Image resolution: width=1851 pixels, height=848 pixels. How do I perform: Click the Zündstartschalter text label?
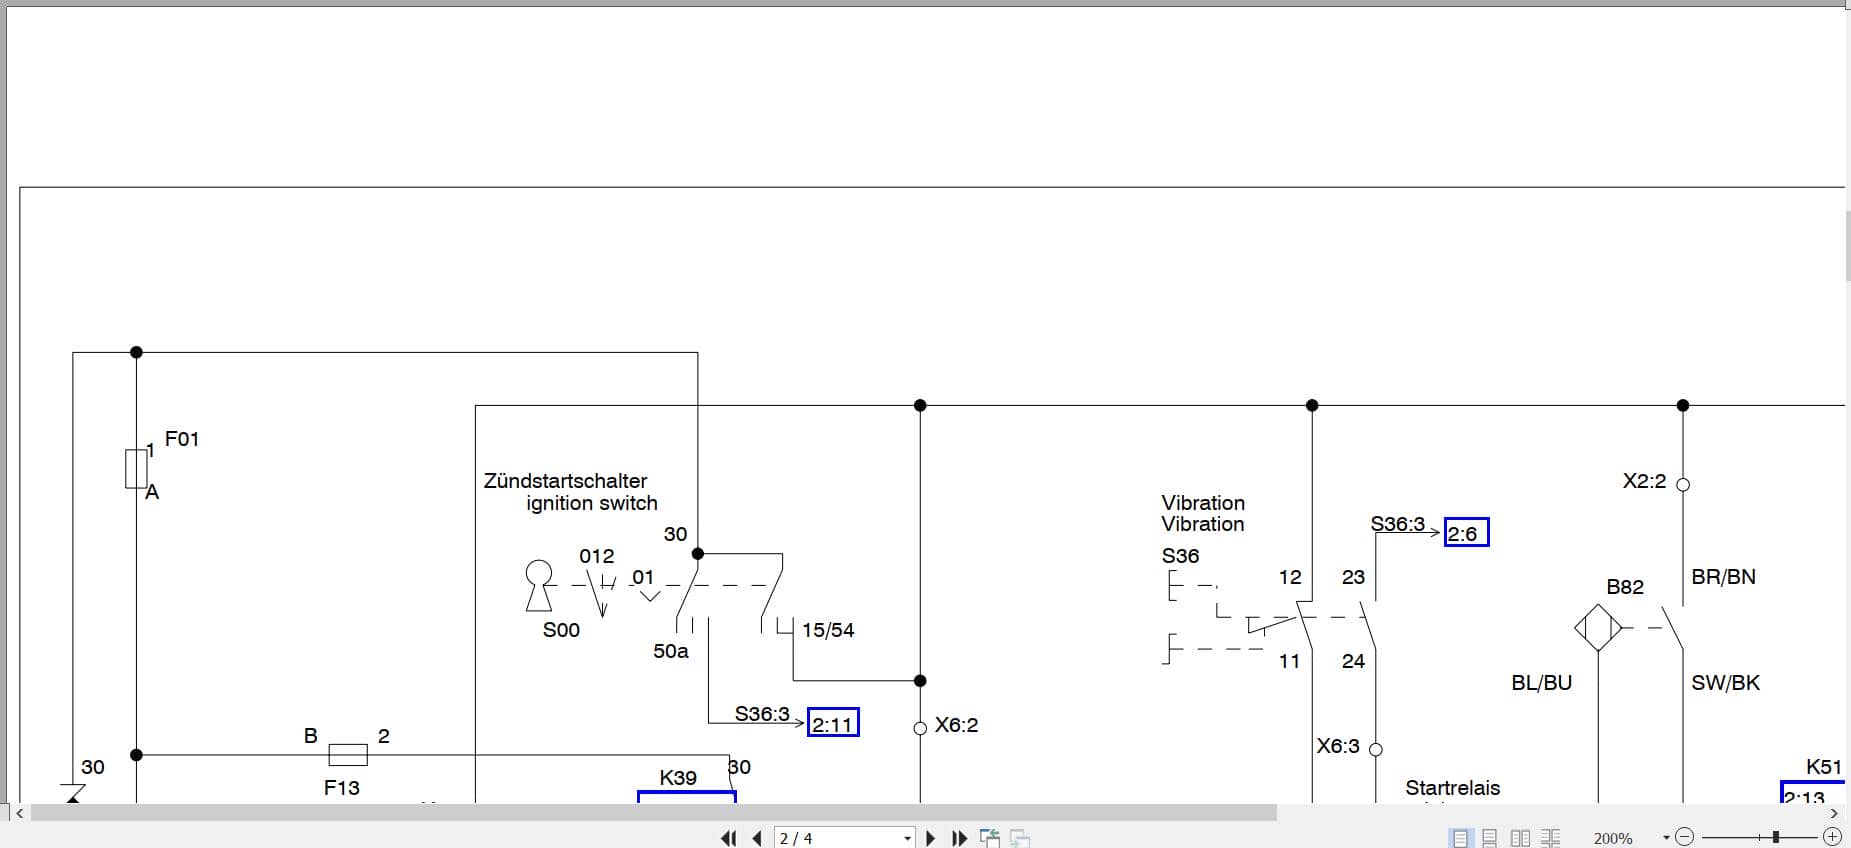point(565,481)
